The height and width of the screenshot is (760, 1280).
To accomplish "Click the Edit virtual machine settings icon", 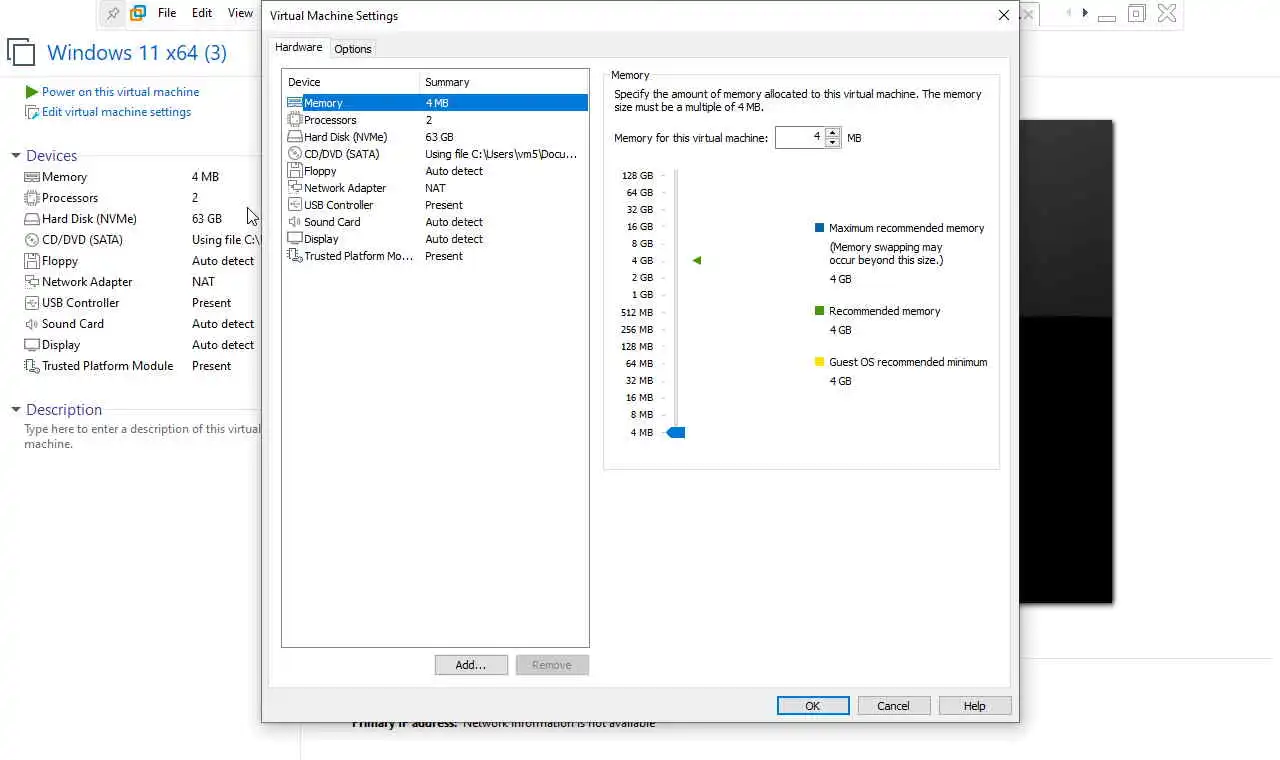I will [32, 112].
